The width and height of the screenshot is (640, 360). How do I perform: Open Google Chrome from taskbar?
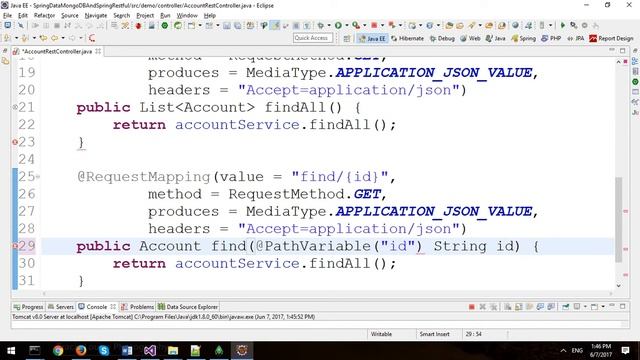(x=58, y=351)
